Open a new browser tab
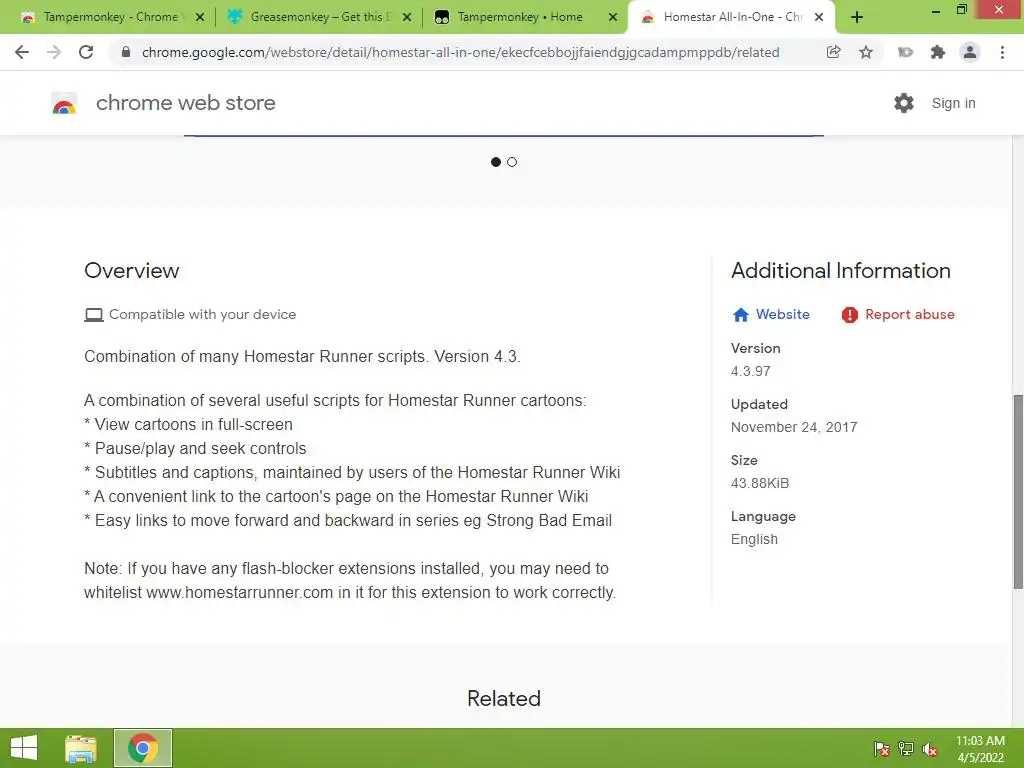Viewport: 1024px width, 768px height. 857,17
